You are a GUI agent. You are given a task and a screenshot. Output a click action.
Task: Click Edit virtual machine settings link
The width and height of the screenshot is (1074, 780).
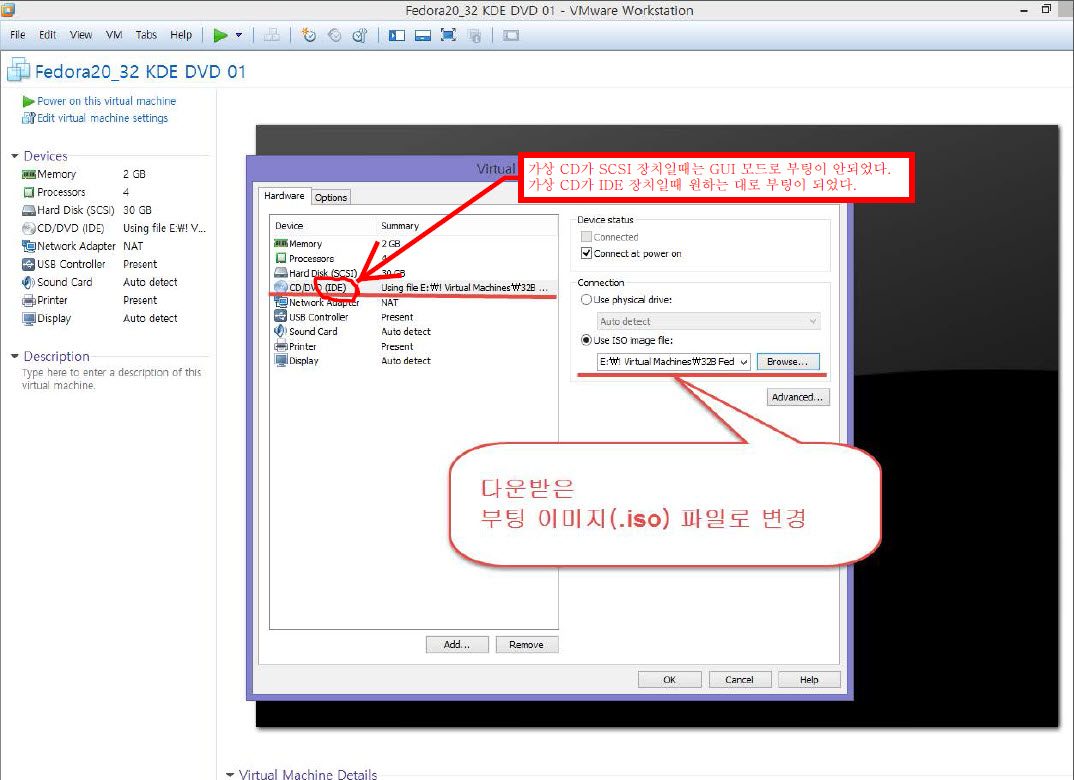point(102,118)
